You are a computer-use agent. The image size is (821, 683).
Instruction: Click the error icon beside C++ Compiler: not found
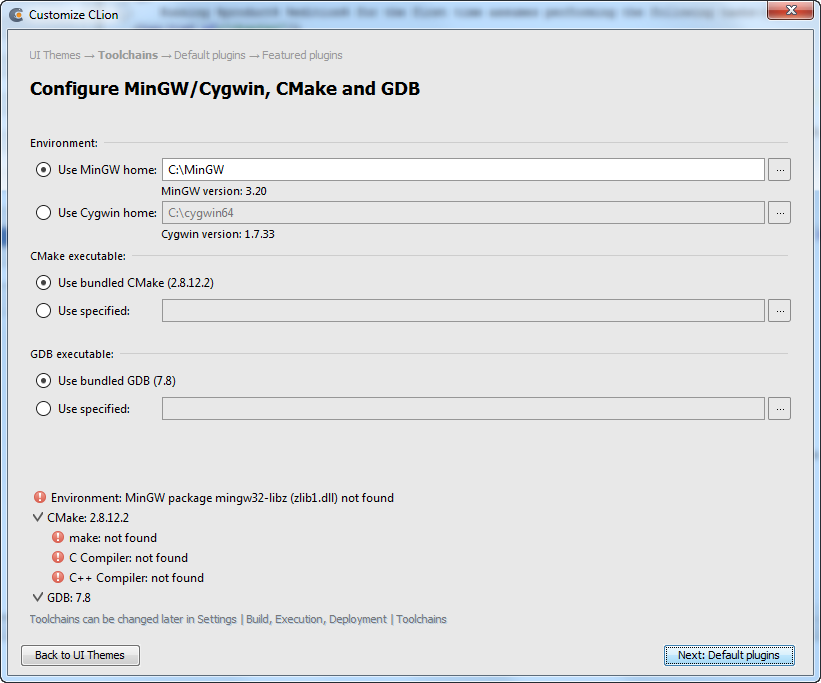coord(58,577)
